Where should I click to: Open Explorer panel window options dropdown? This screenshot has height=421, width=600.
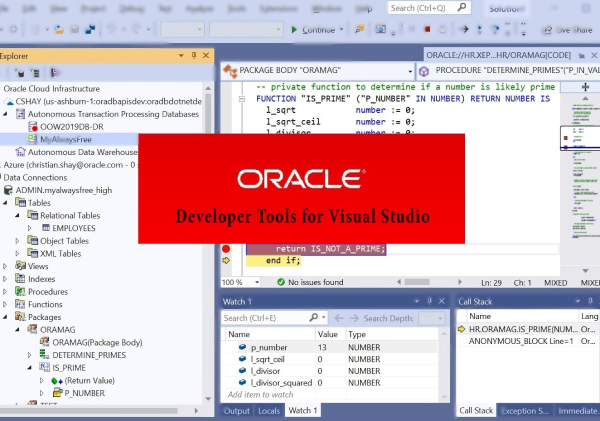tap(181, 56)
